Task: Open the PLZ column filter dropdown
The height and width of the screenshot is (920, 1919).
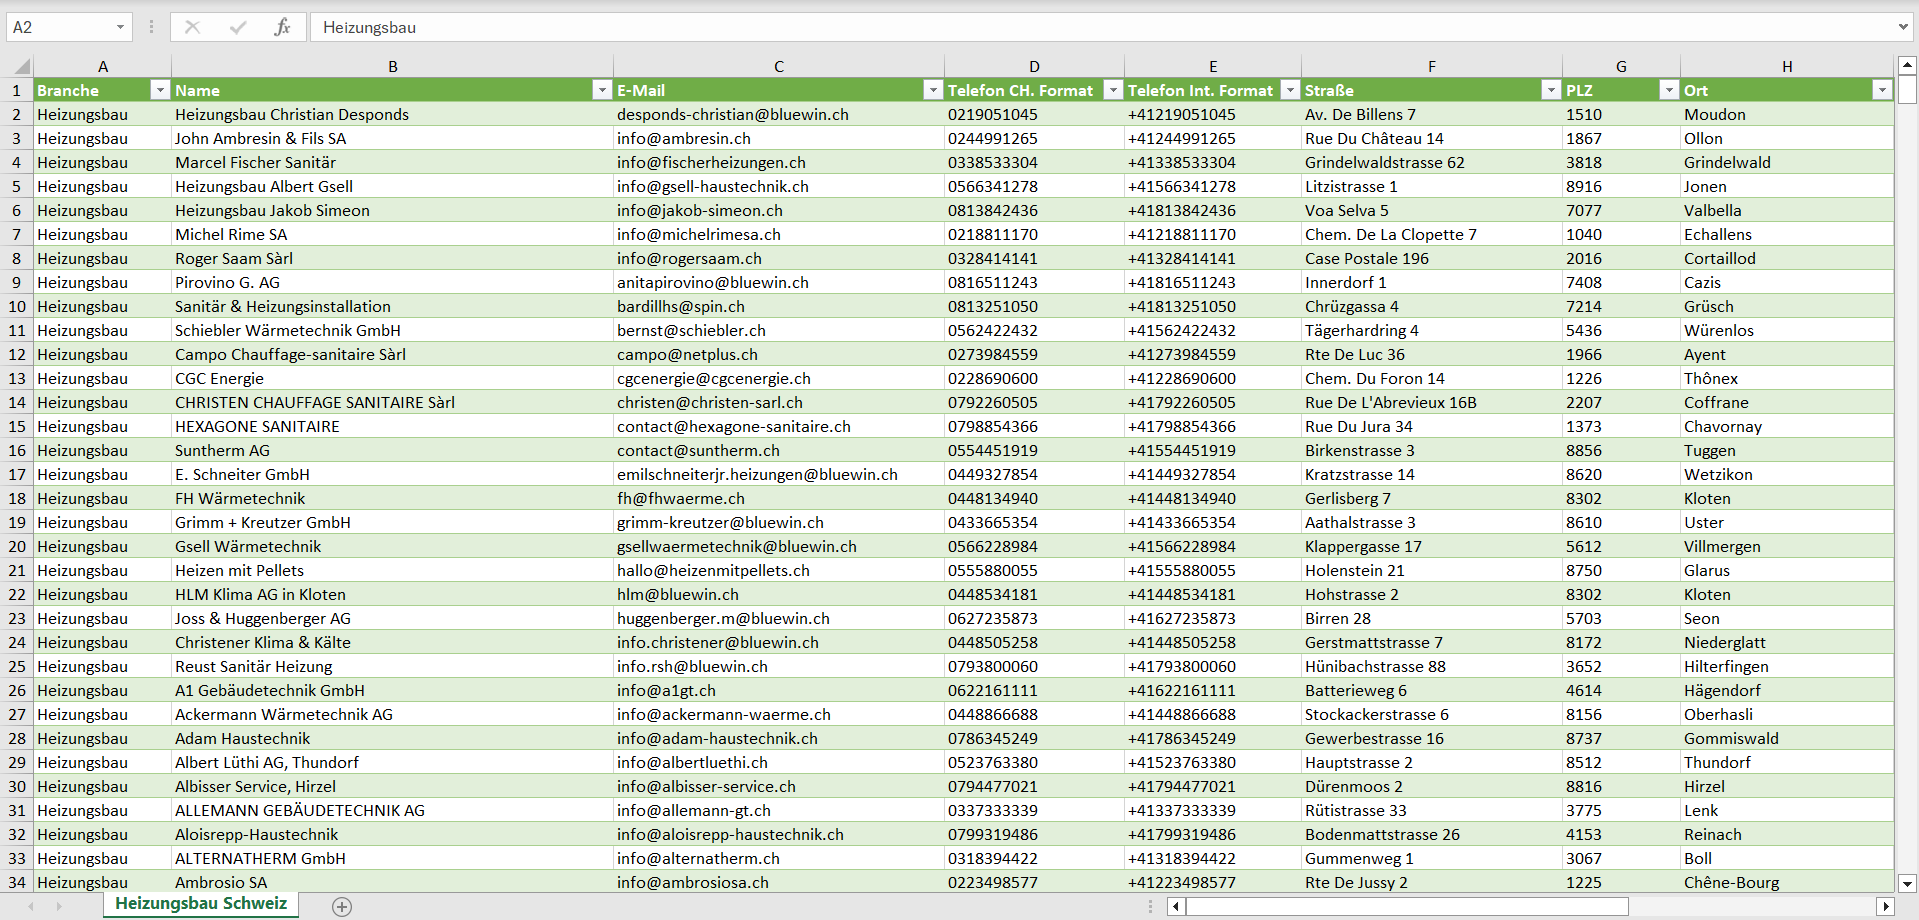Action: [1669, 90]
